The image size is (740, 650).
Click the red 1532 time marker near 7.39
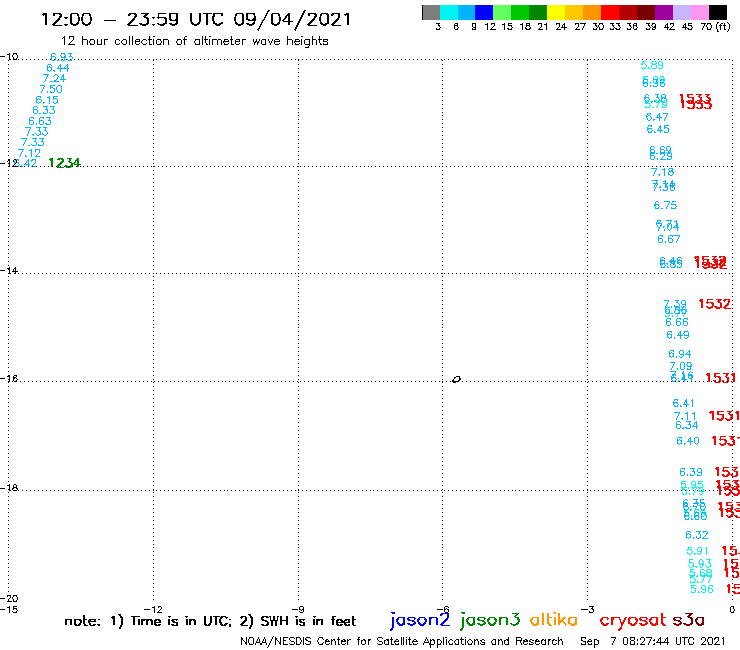(714, 304)
